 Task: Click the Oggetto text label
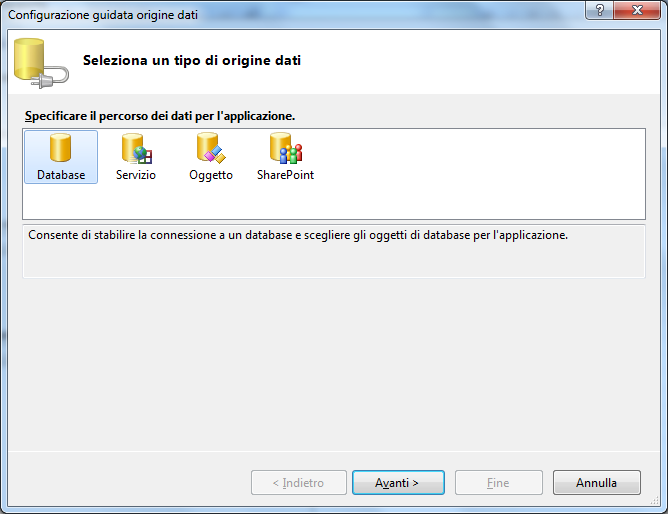(x=211, y=175)
